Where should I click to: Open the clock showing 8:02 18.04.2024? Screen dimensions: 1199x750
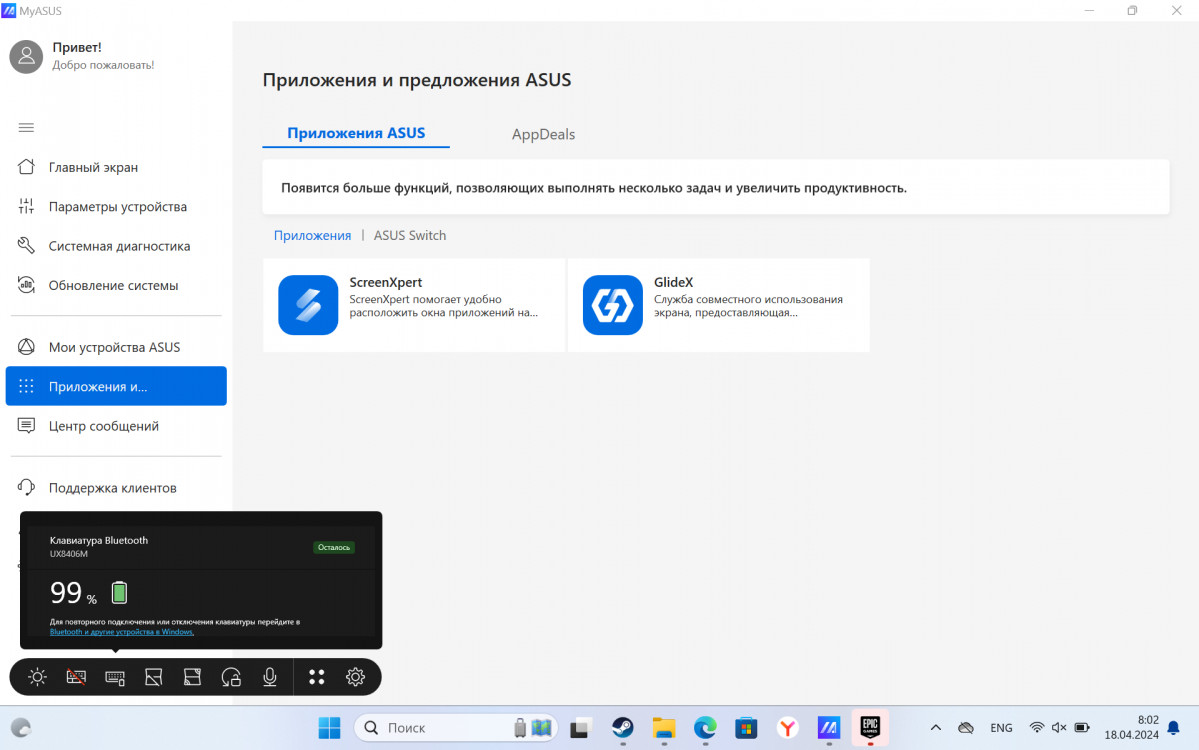coord(1131,728)
